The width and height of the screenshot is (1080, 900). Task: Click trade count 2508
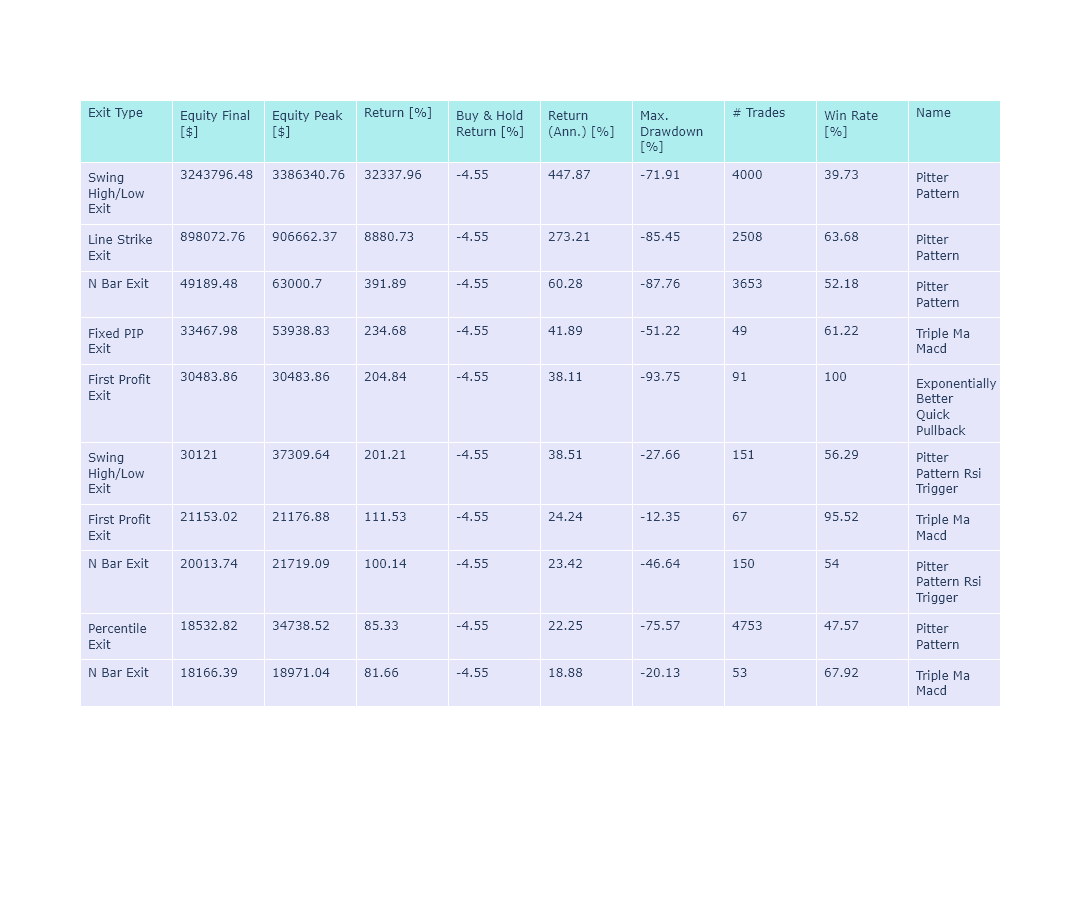coord(747,237)
